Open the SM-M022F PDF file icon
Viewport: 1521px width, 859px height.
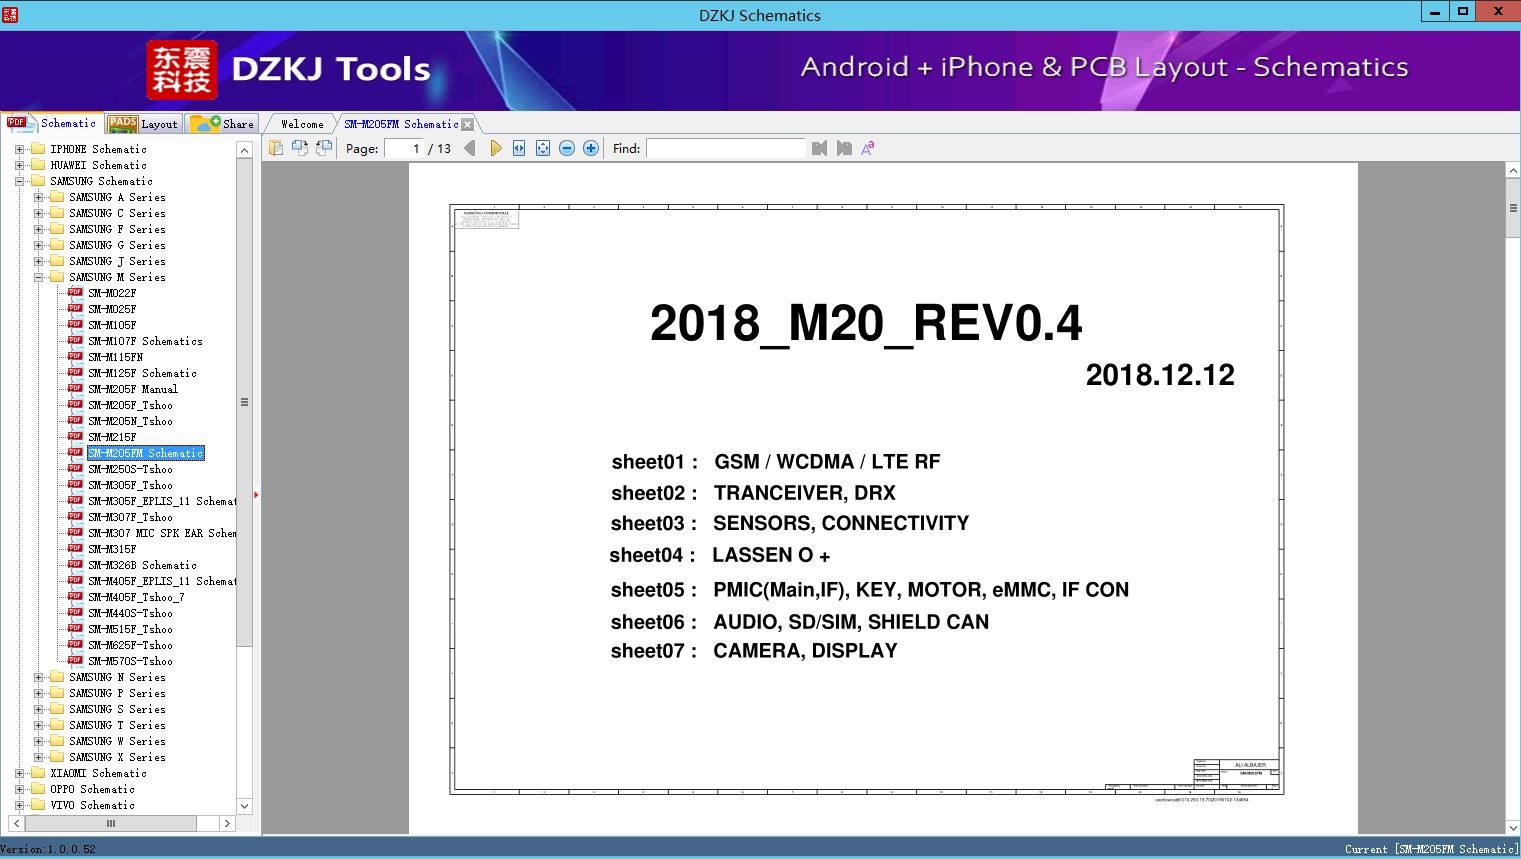pyautogui.click(x=75, y=292)
